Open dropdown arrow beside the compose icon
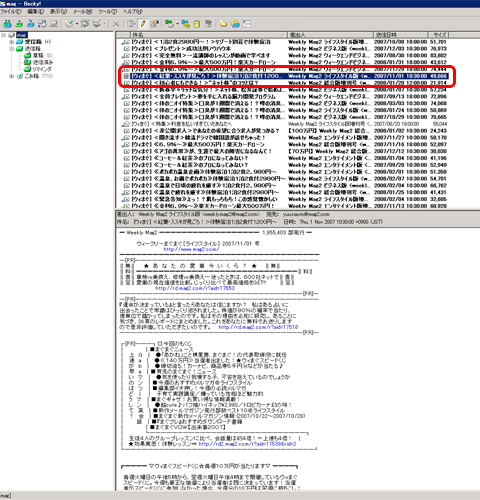This screenshot has height=500, width=480. tap(77, 24)
